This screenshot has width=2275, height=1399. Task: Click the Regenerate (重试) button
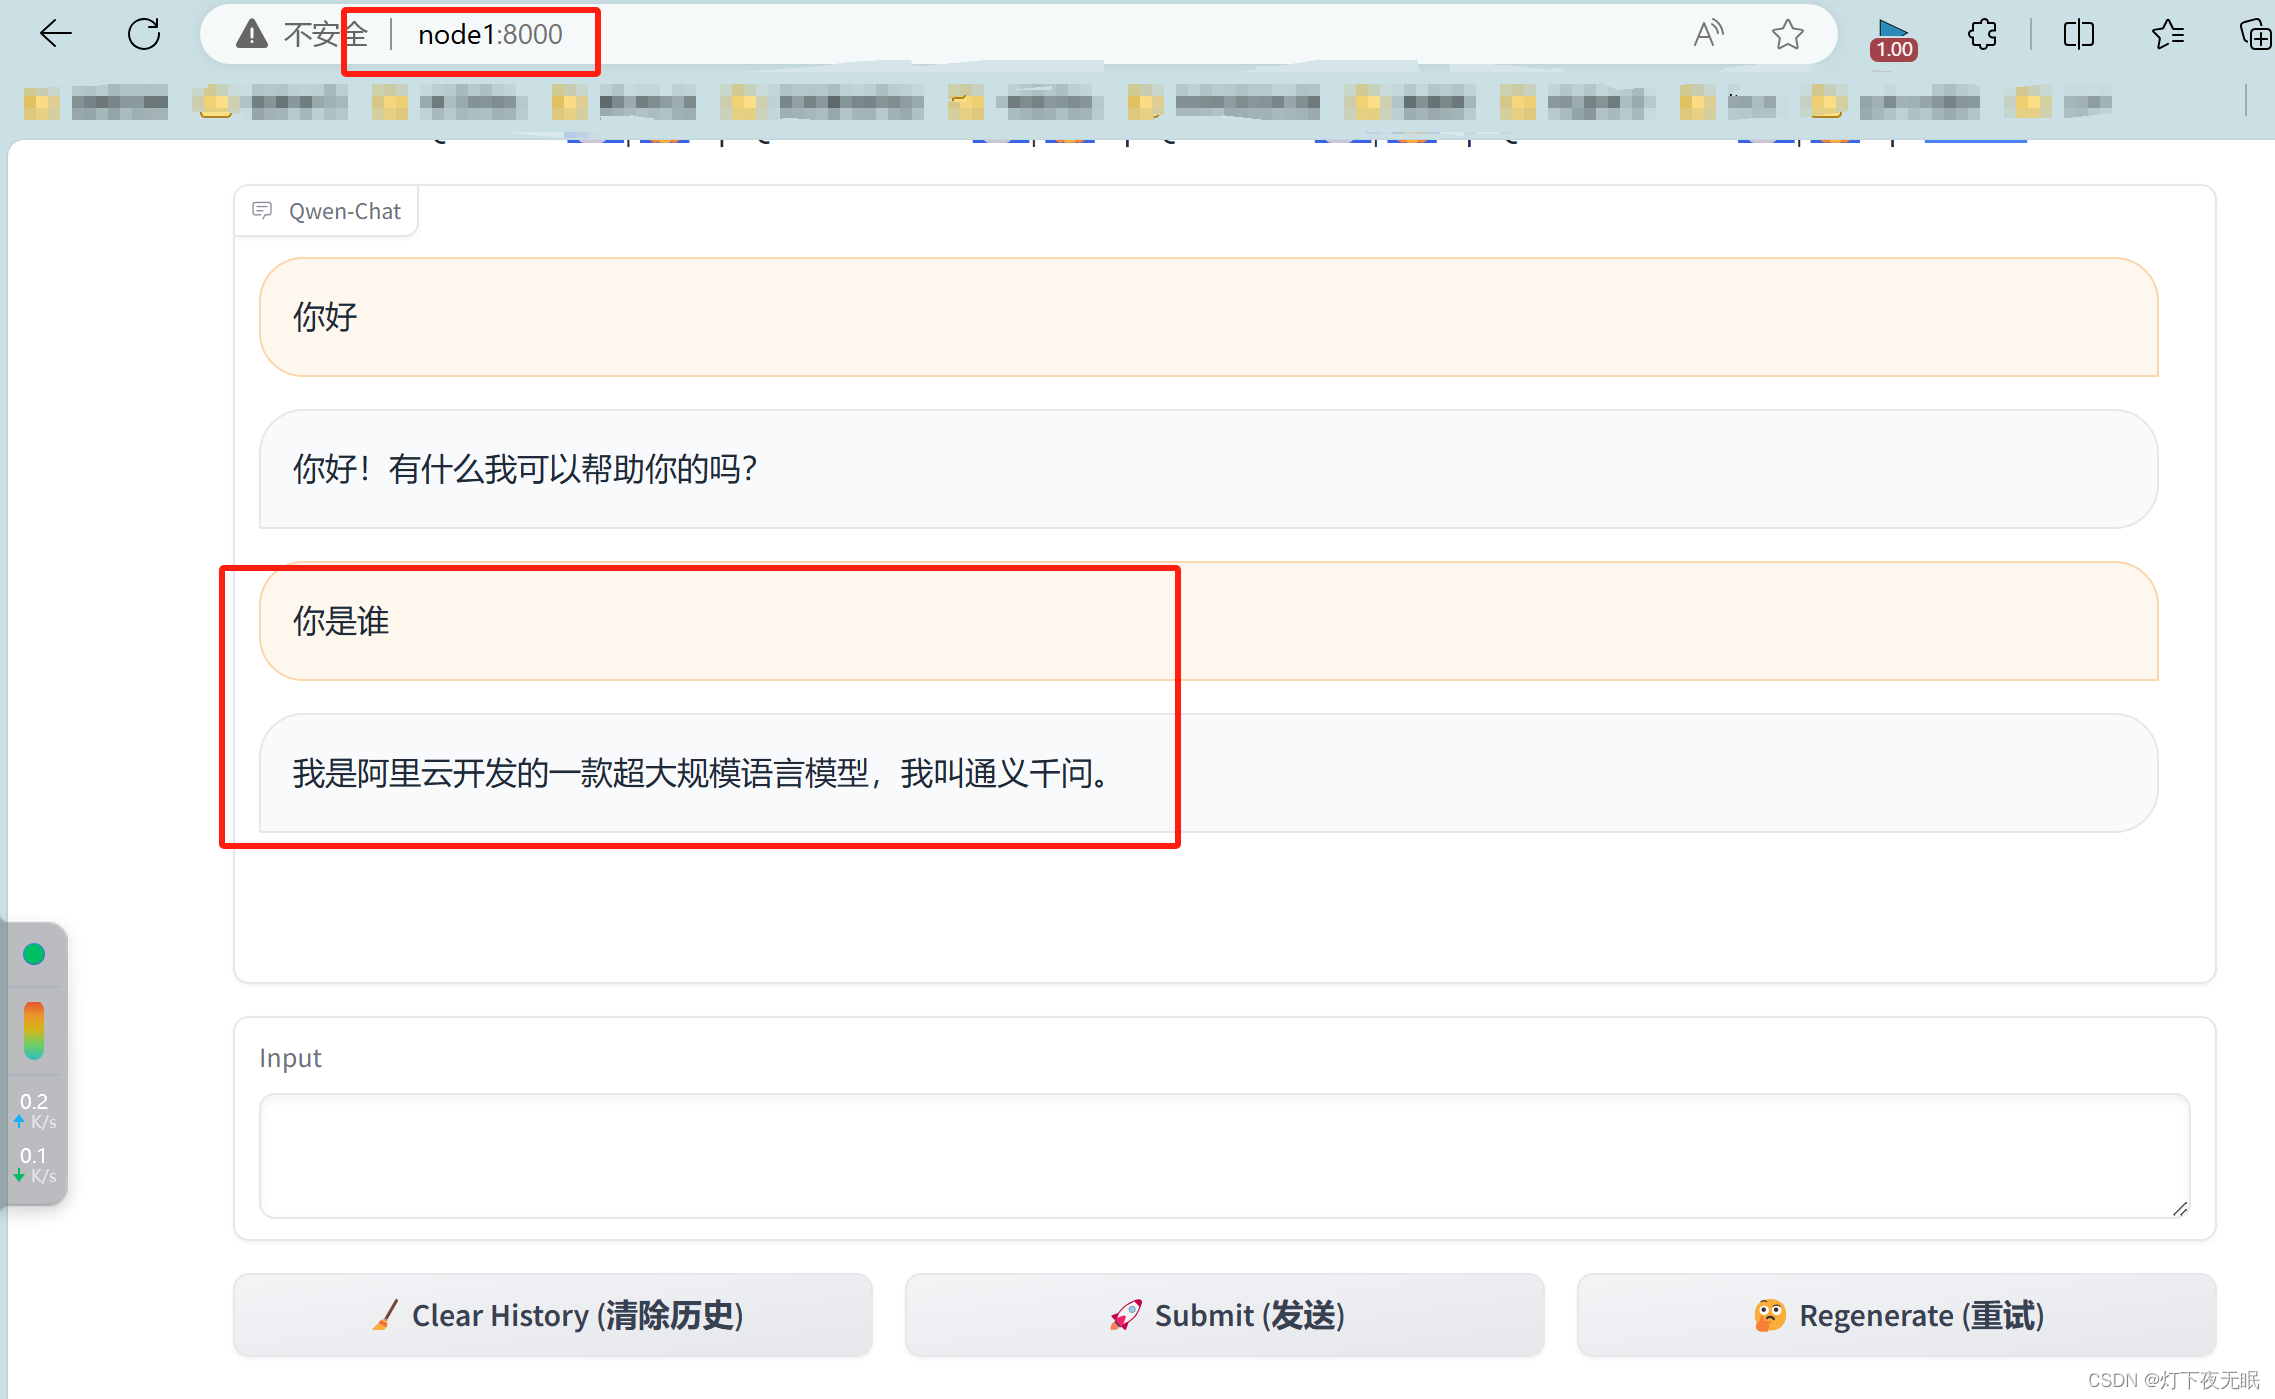[x=1897, y=1315]
